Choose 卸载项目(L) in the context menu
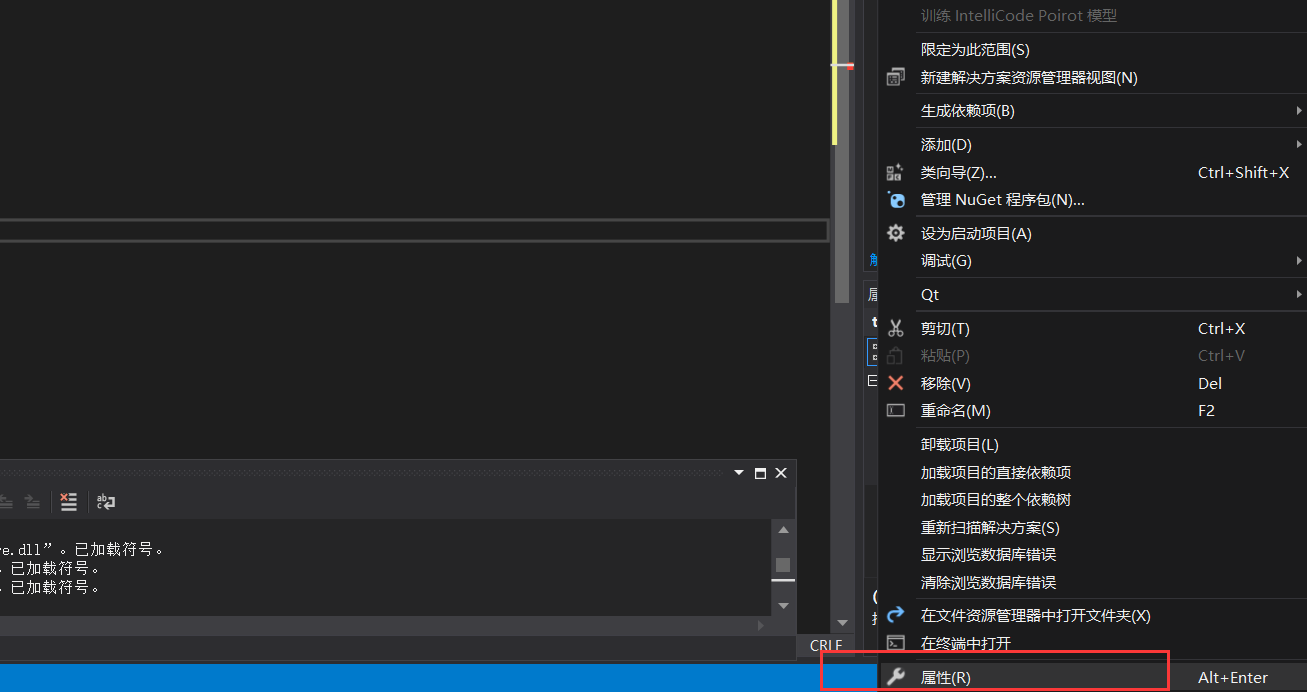This screenshot has width=1307, height=692. 959,445
